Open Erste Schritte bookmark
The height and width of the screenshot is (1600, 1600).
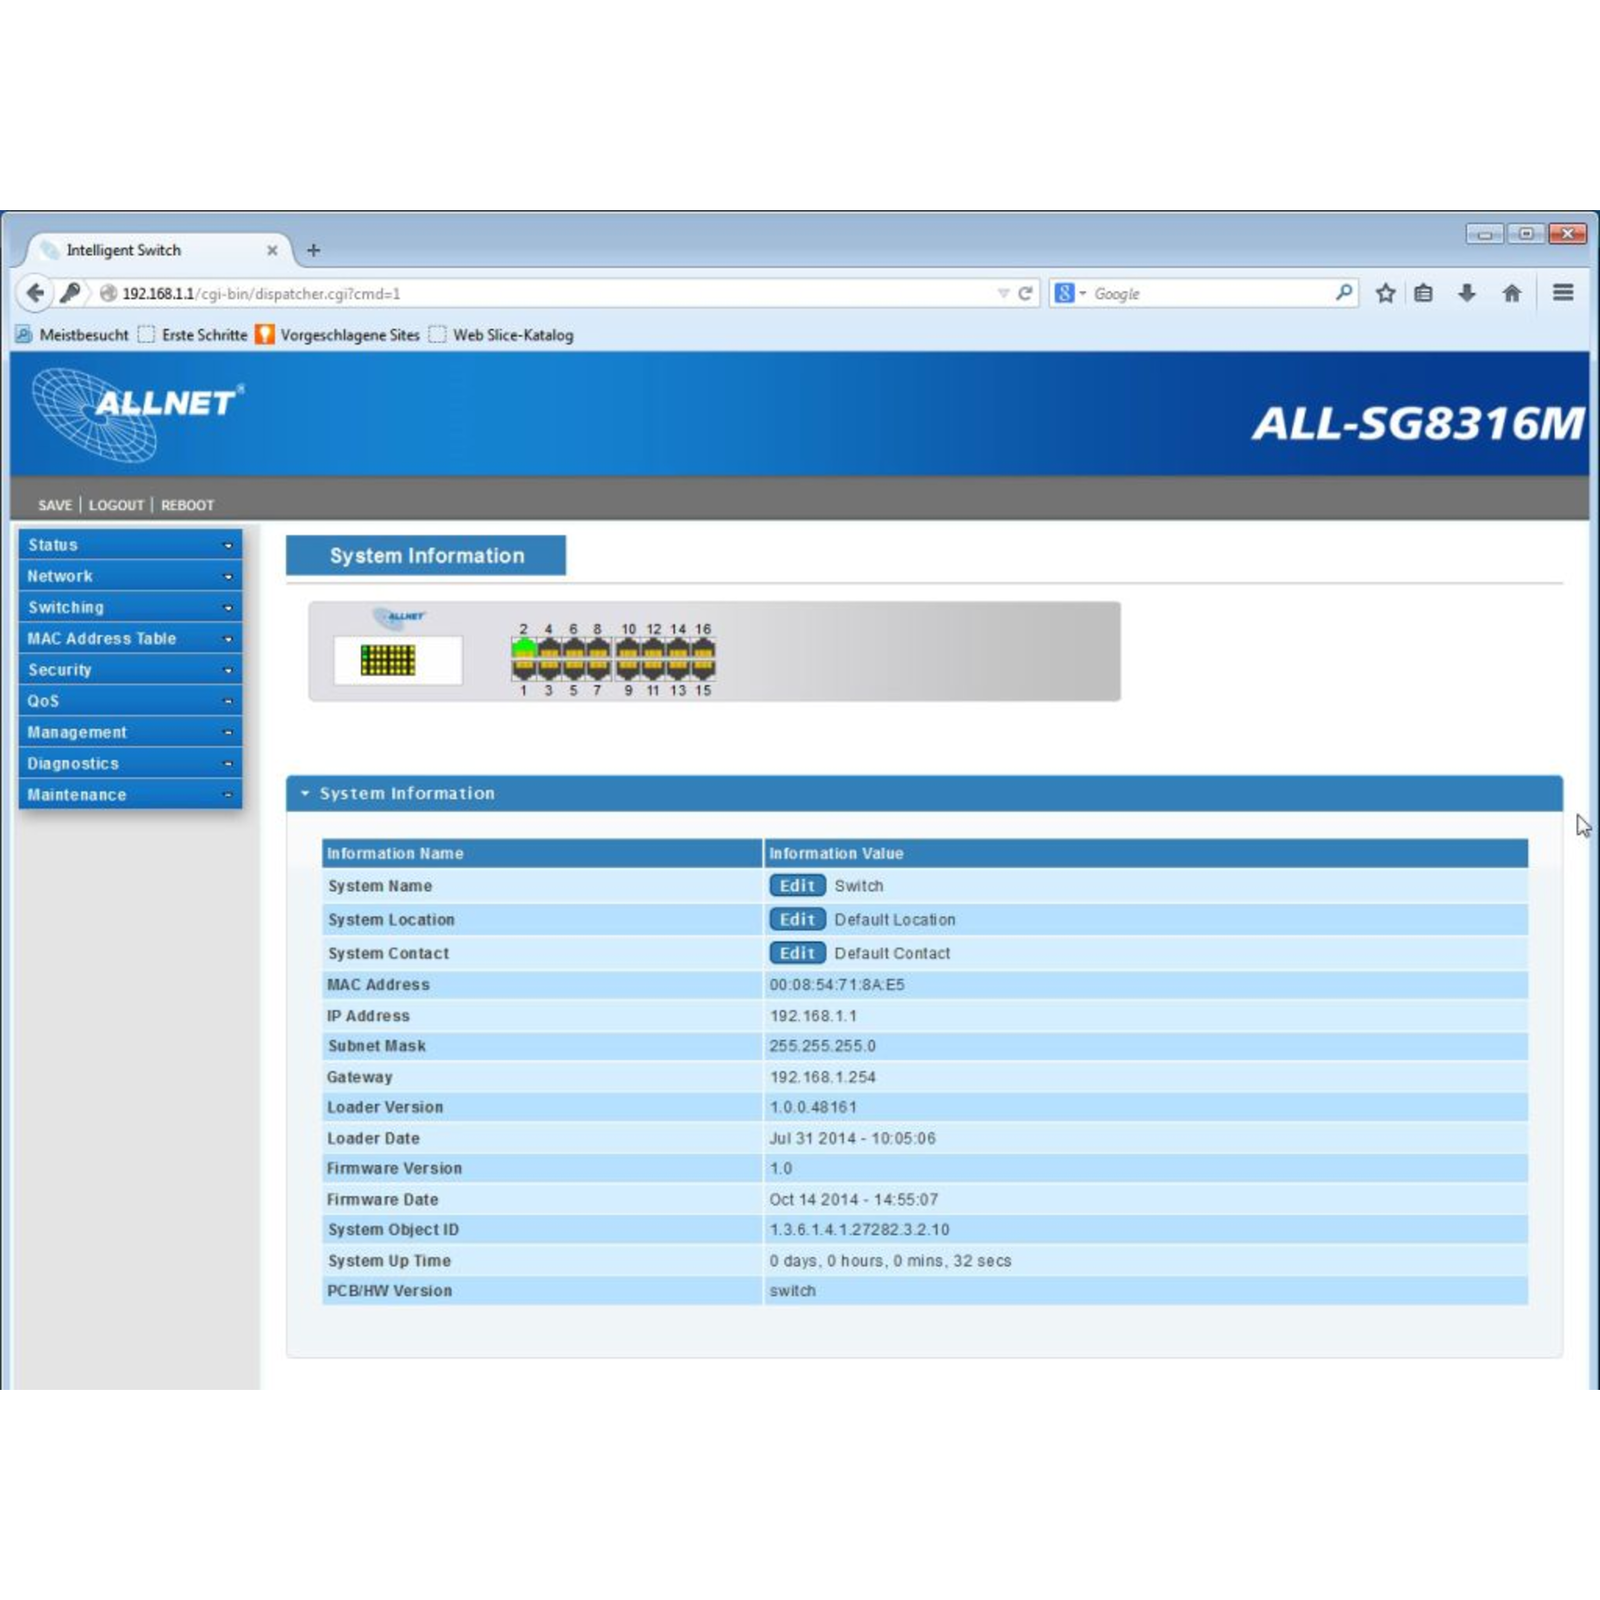pos(193,335)
